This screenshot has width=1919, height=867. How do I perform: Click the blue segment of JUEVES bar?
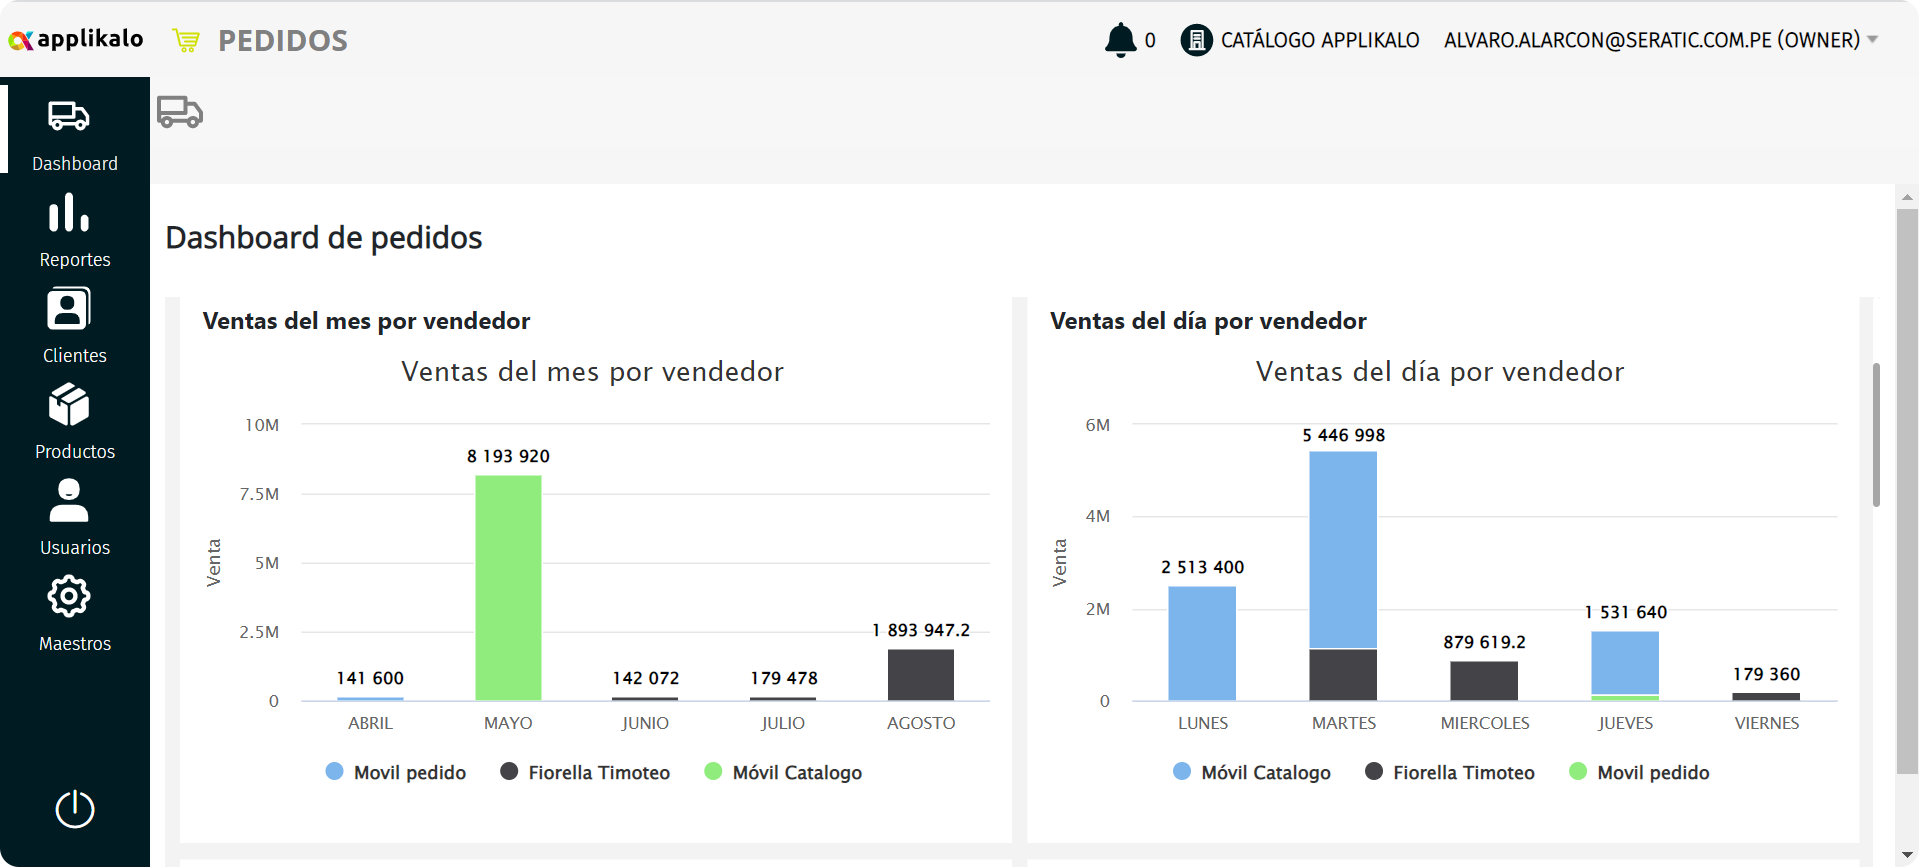tap(1625, 663)
